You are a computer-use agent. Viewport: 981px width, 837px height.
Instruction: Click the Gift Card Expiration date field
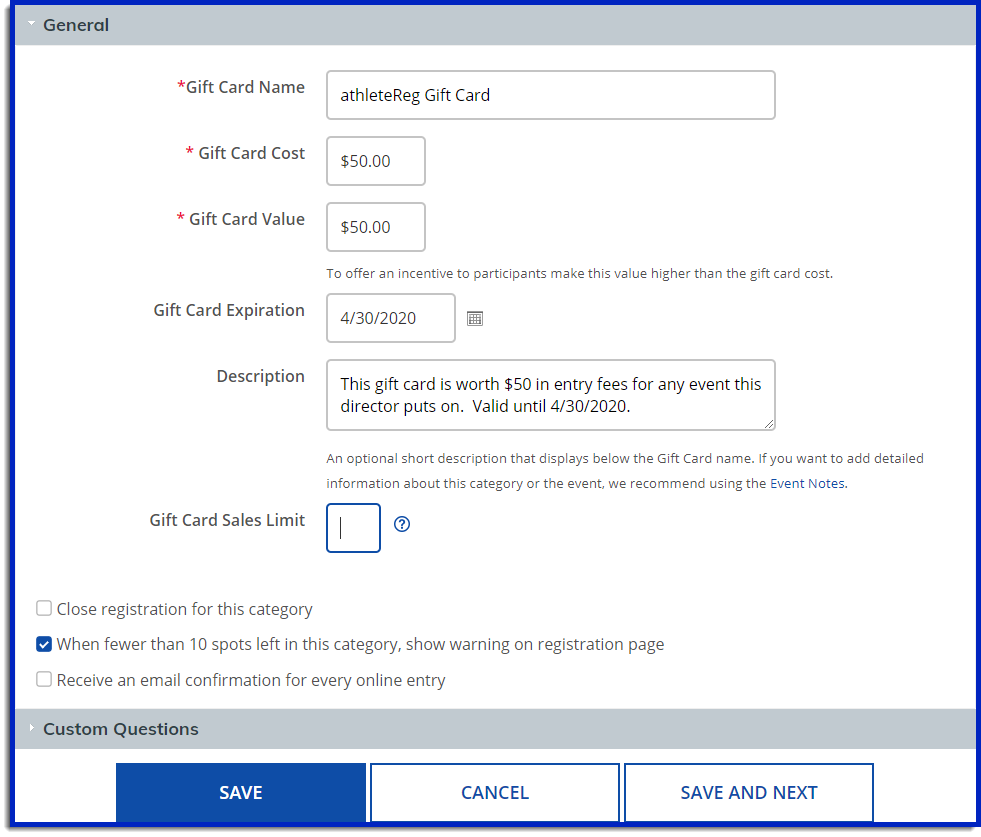pyautogui.click(x=390, y=318)
